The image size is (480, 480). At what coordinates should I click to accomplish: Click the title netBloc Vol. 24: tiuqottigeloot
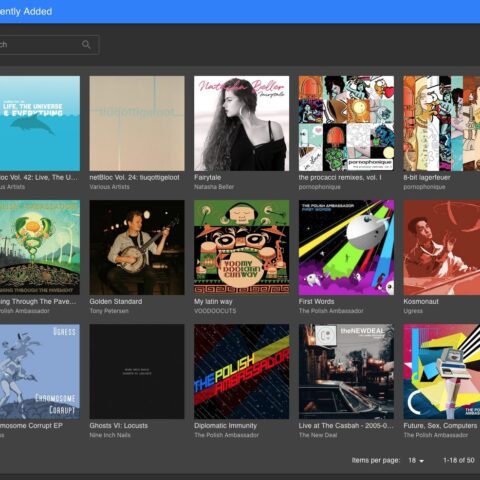134,177
